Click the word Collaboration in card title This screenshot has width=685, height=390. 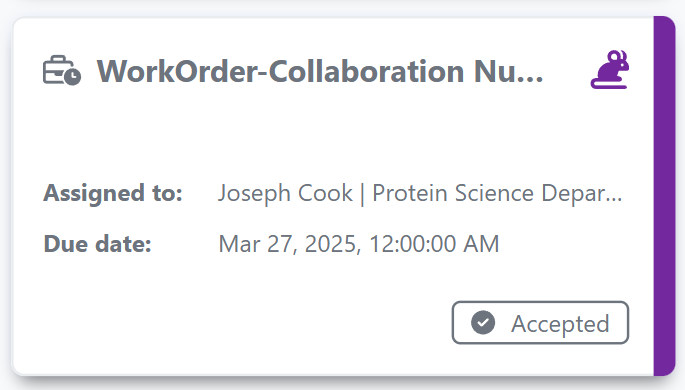366,71
